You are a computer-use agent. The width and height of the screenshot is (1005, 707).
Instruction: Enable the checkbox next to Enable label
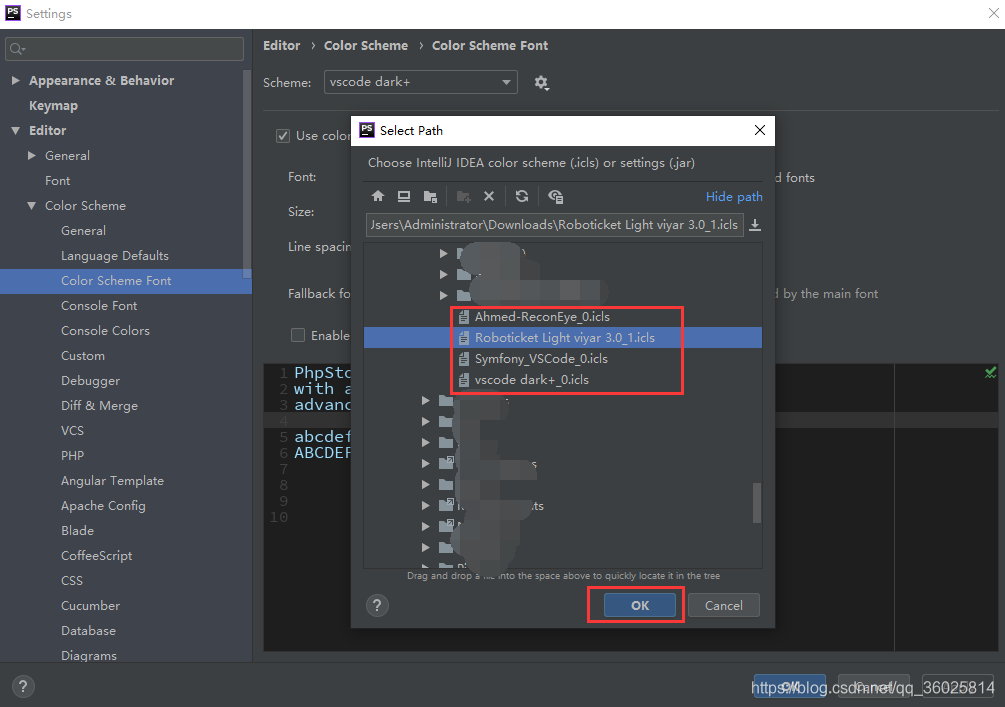pos(296,335)
